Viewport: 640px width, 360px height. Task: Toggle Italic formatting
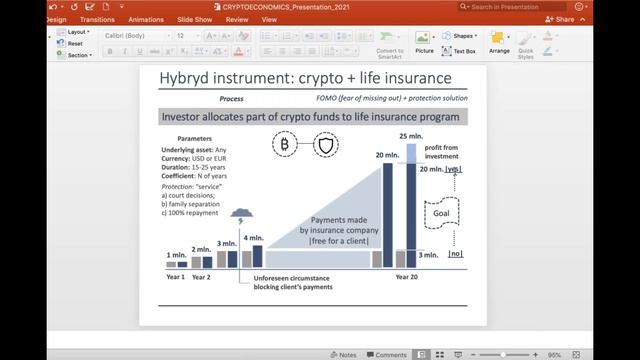125,51
